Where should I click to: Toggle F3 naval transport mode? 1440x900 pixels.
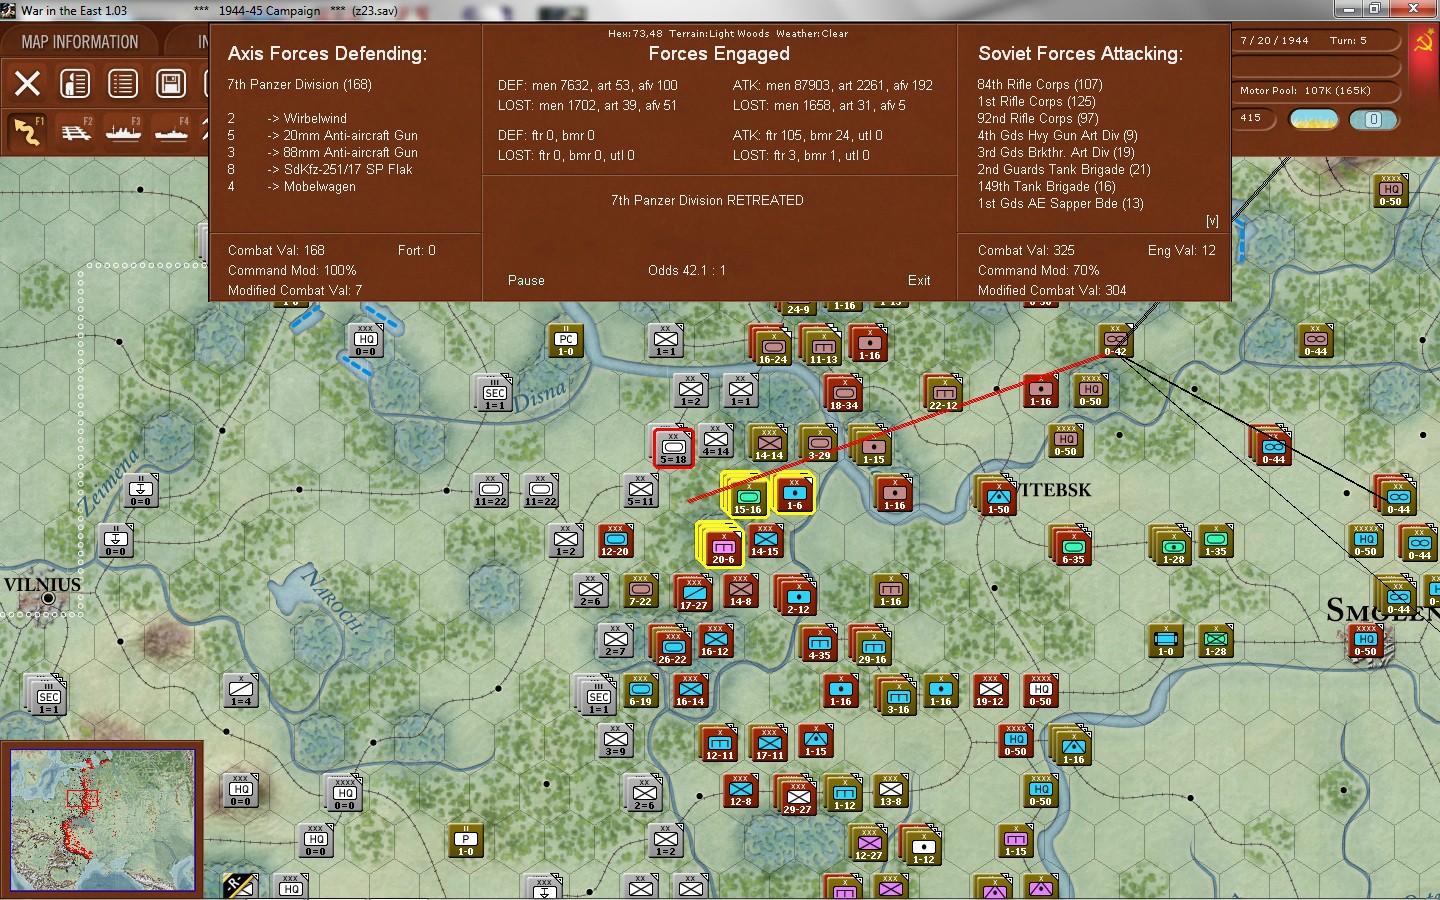pos(124,131)
